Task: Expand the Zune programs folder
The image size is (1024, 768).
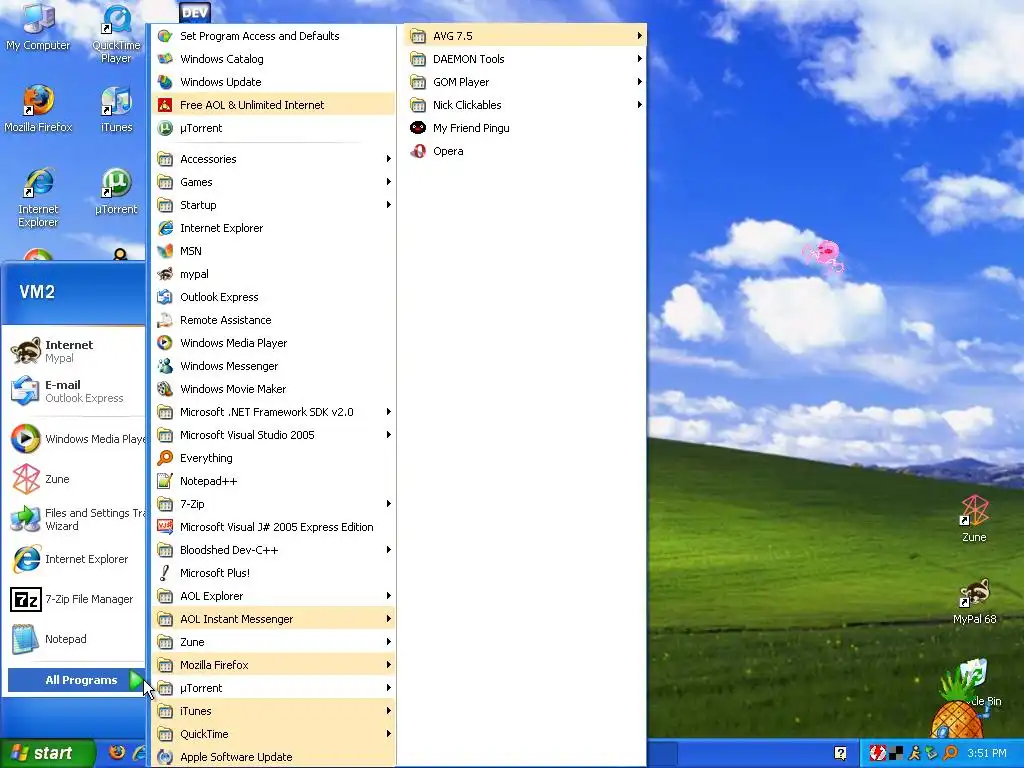Action: (274, 641)
